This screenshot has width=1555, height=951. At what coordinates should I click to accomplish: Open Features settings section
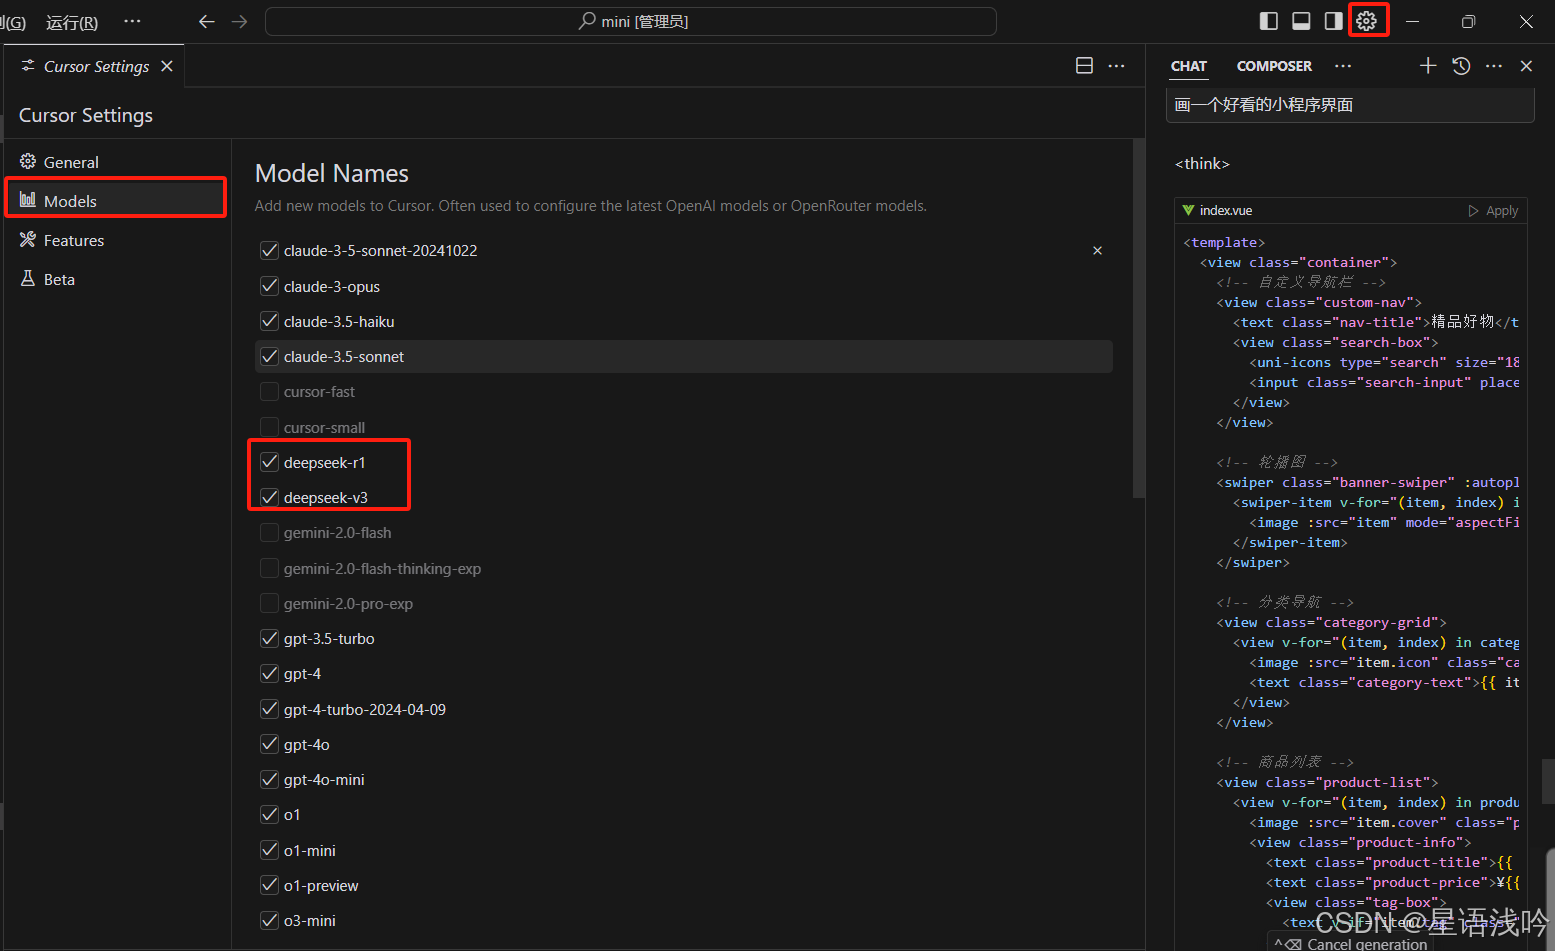click(116, 240)
